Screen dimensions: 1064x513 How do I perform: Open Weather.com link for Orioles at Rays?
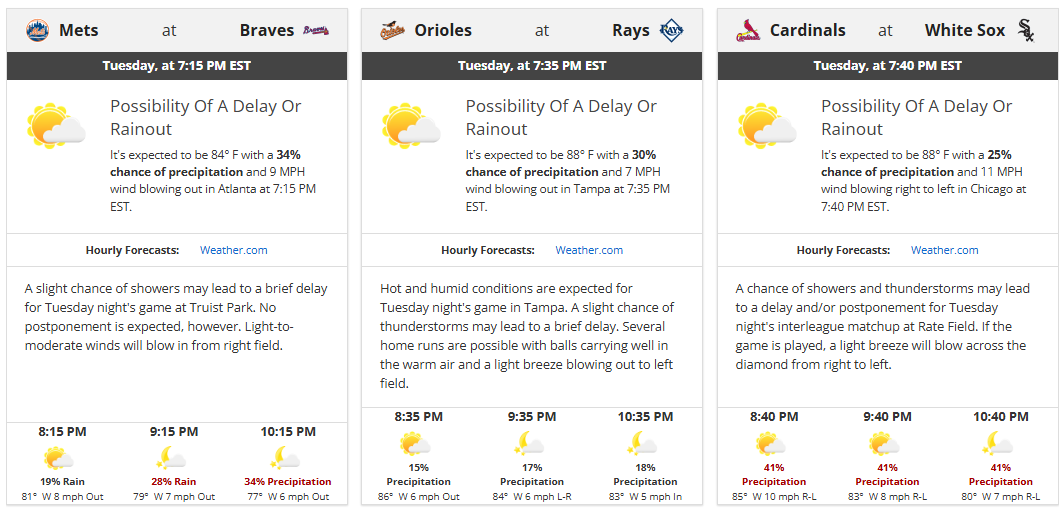click(589, 250)
